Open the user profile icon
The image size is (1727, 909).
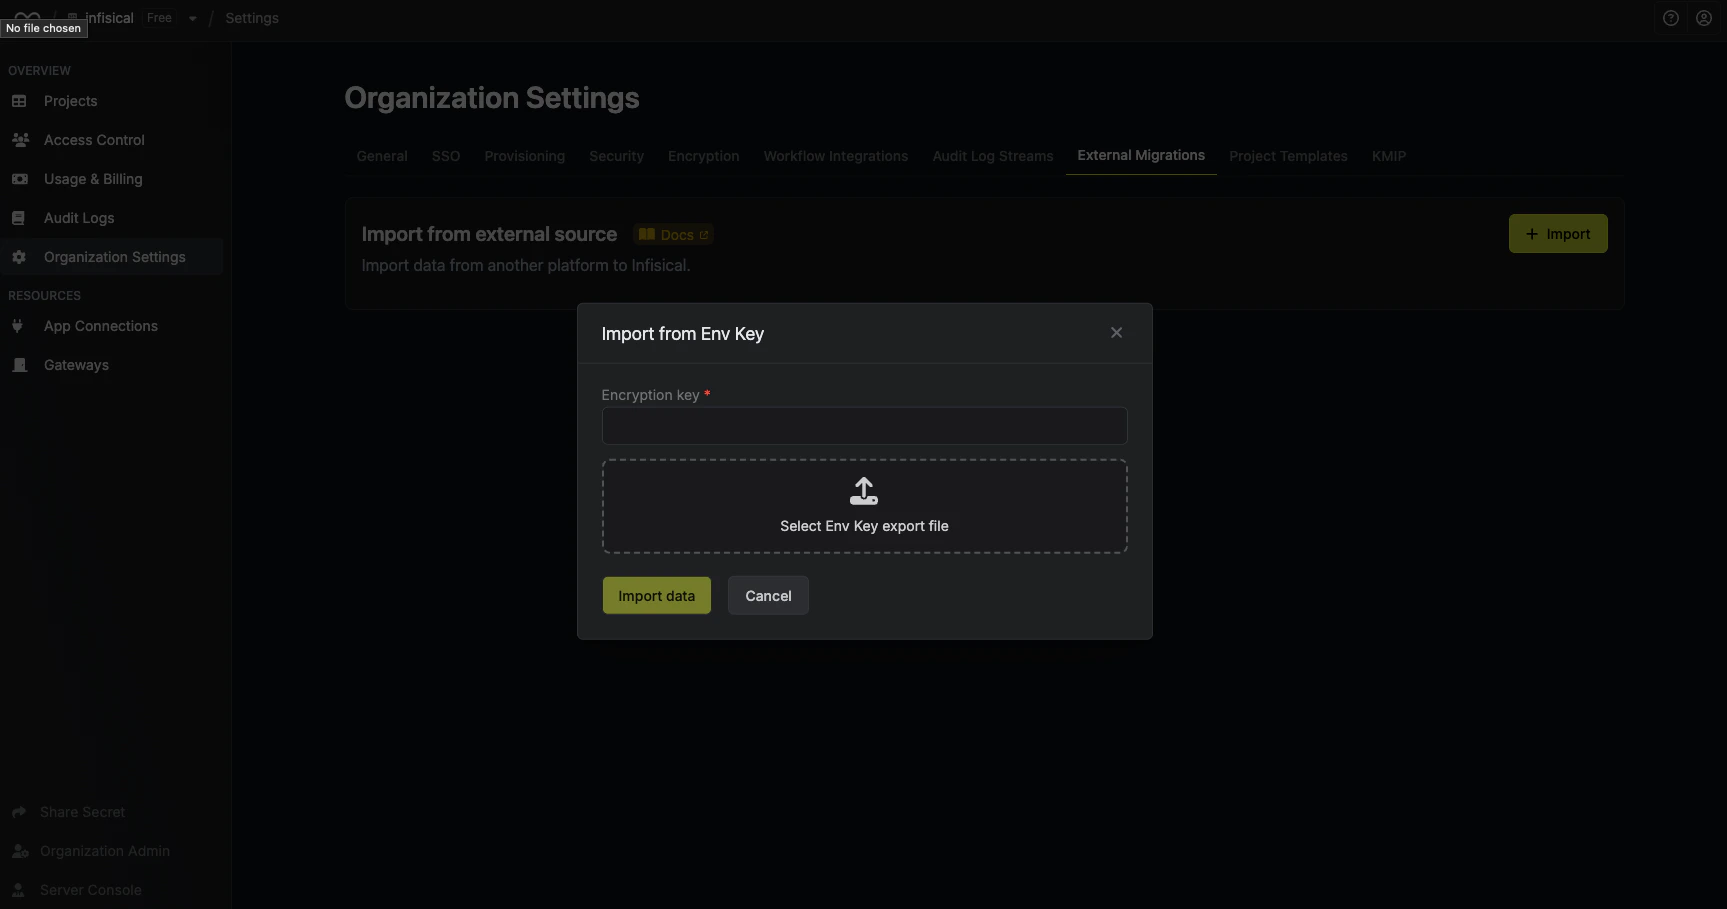[1704, 18]
